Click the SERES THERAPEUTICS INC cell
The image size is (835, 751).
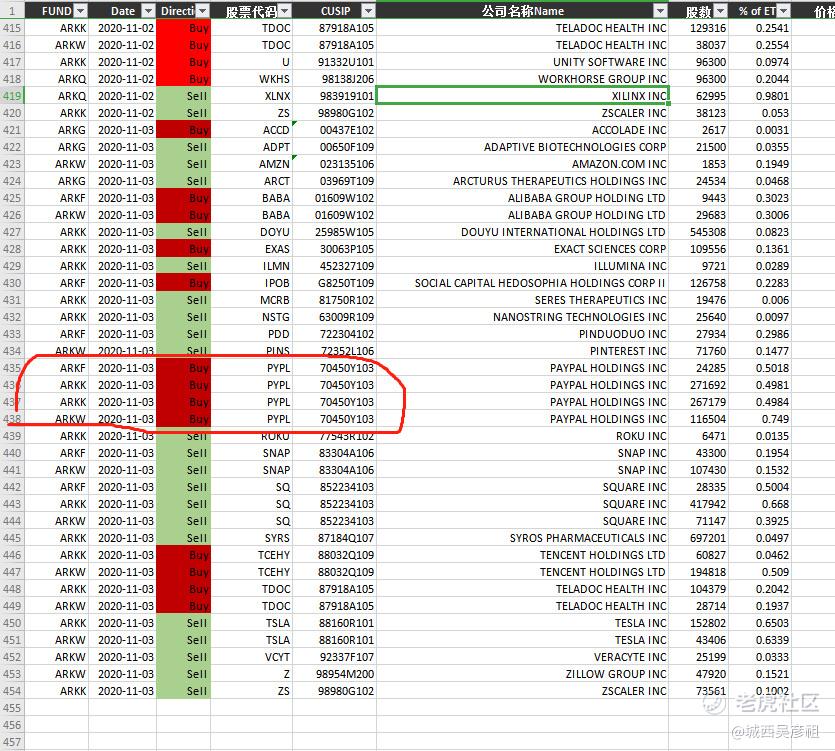[x=522, y=300]
